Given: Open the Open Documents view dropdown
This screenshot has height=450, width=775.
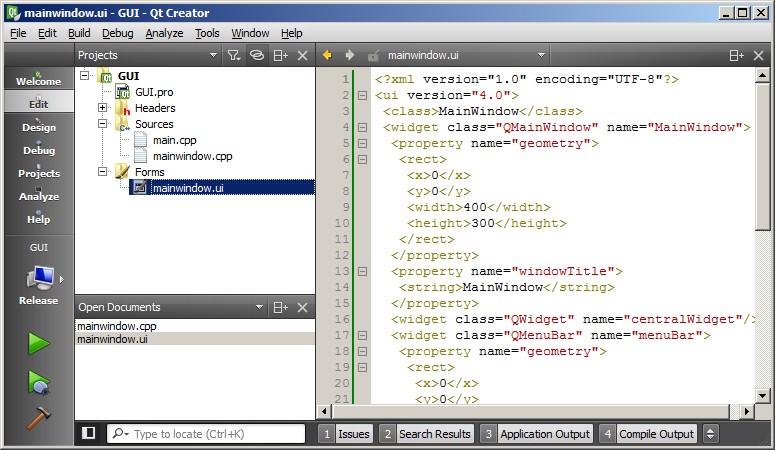Looking at the screenshot, I should pyautogui.click(x=171, y=307).
